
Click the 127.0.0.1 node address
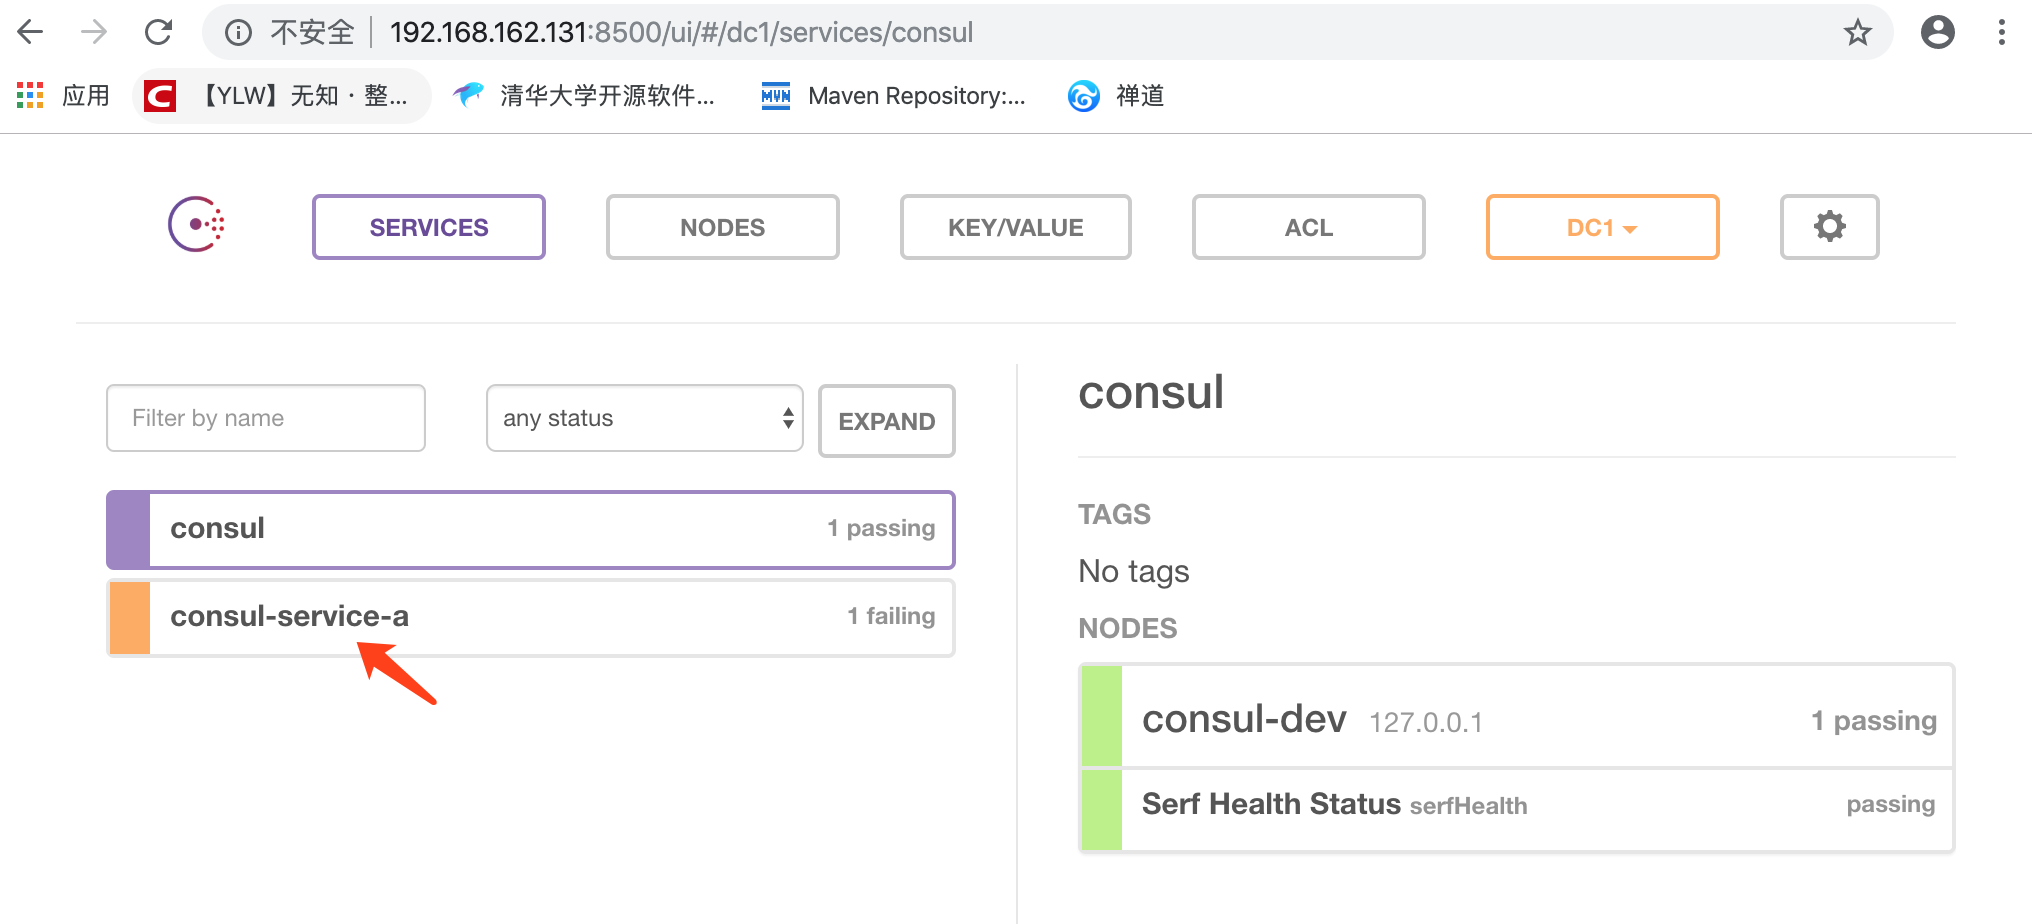(1426, 722)
